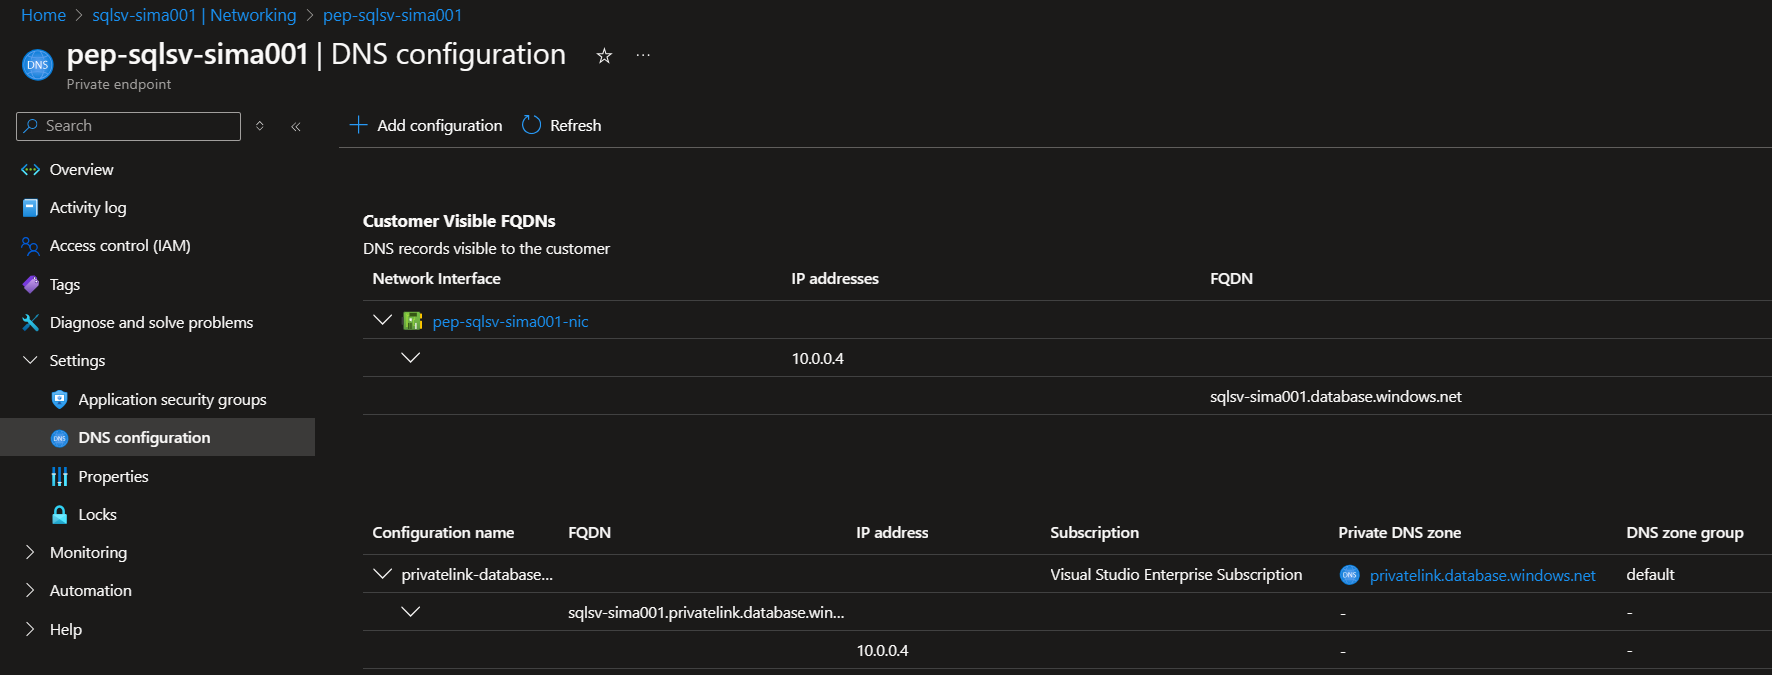Screen dimensions: 1772x675
Task: Open Application security groups menu item
Action: click(172, 399)
